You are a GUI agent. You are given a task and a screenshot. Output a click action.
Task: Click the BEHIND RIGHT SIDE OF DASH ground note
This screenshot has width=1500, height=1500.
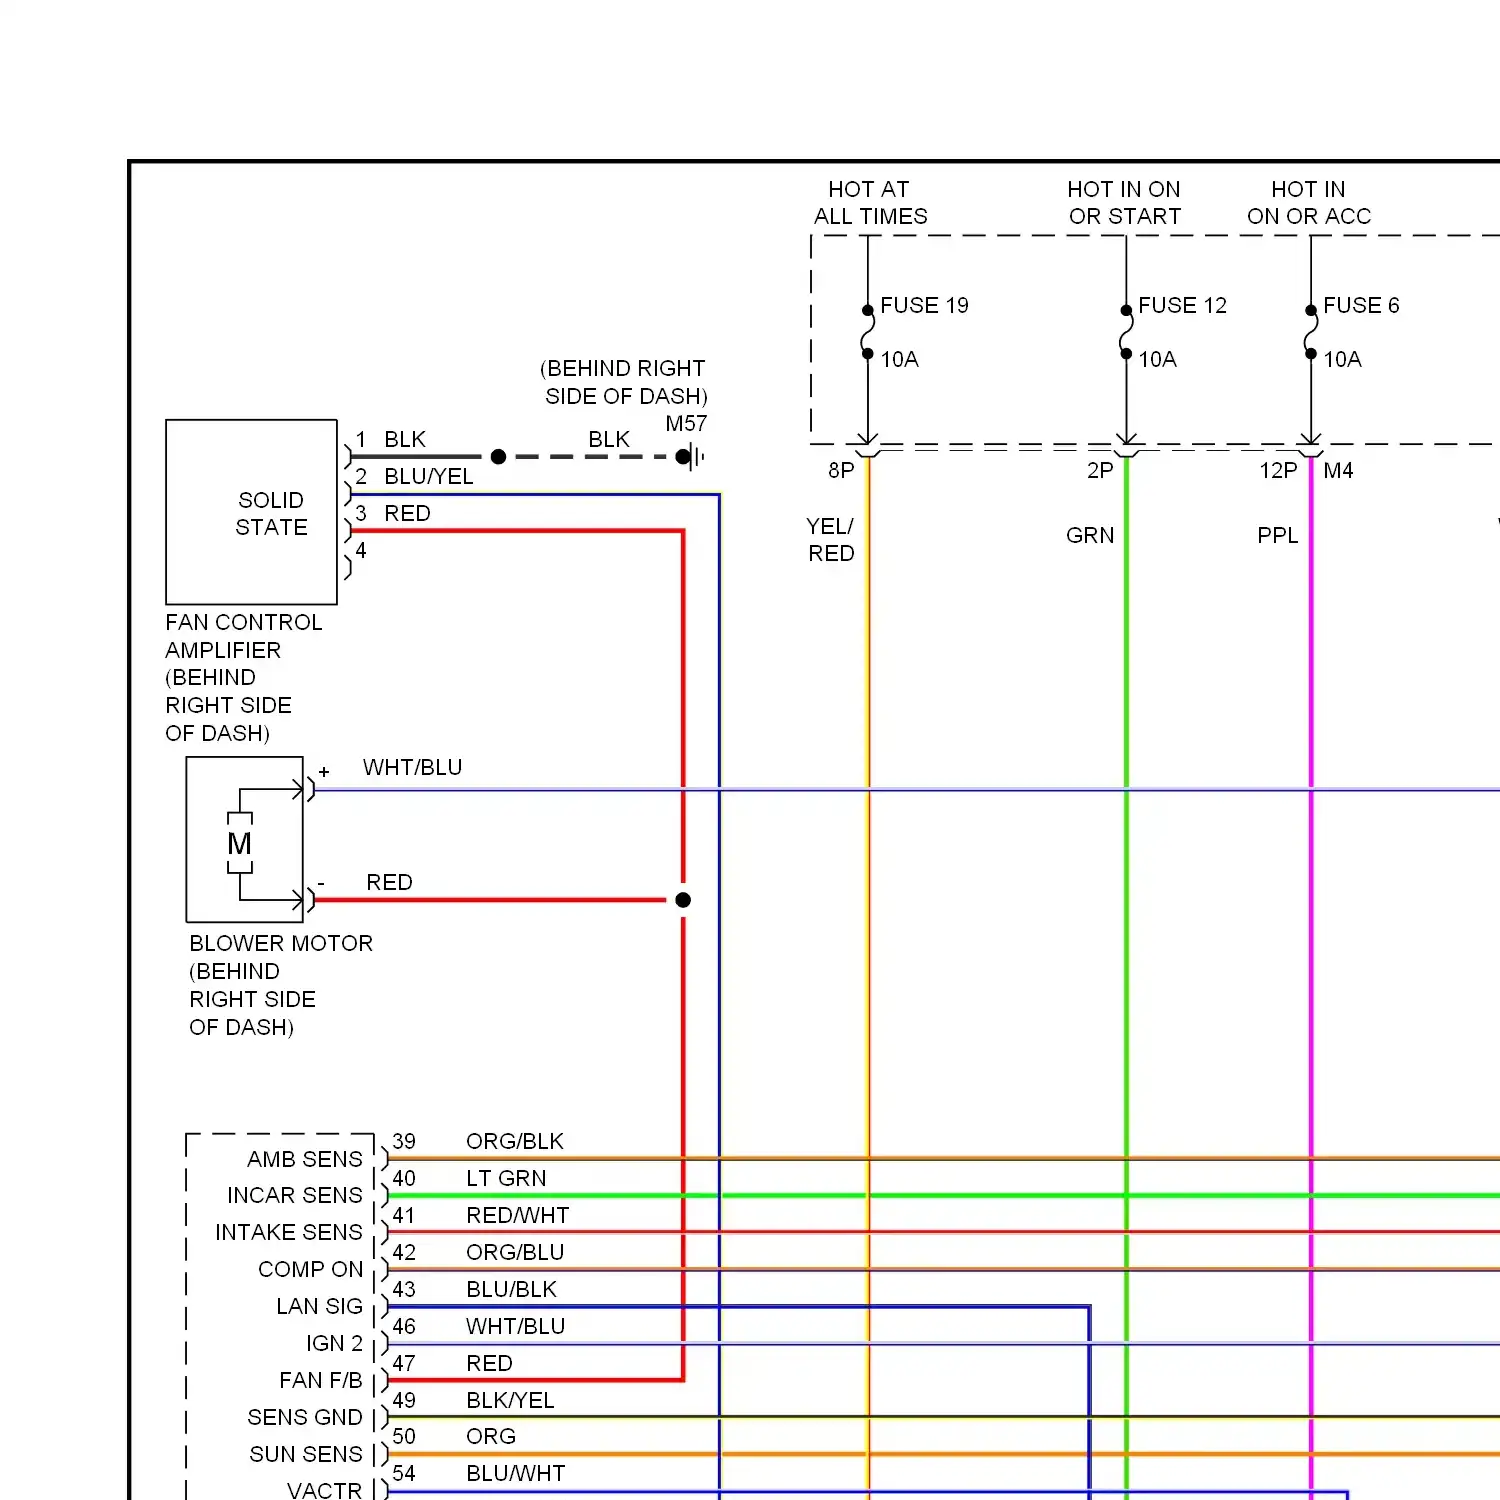pos(625,382)
